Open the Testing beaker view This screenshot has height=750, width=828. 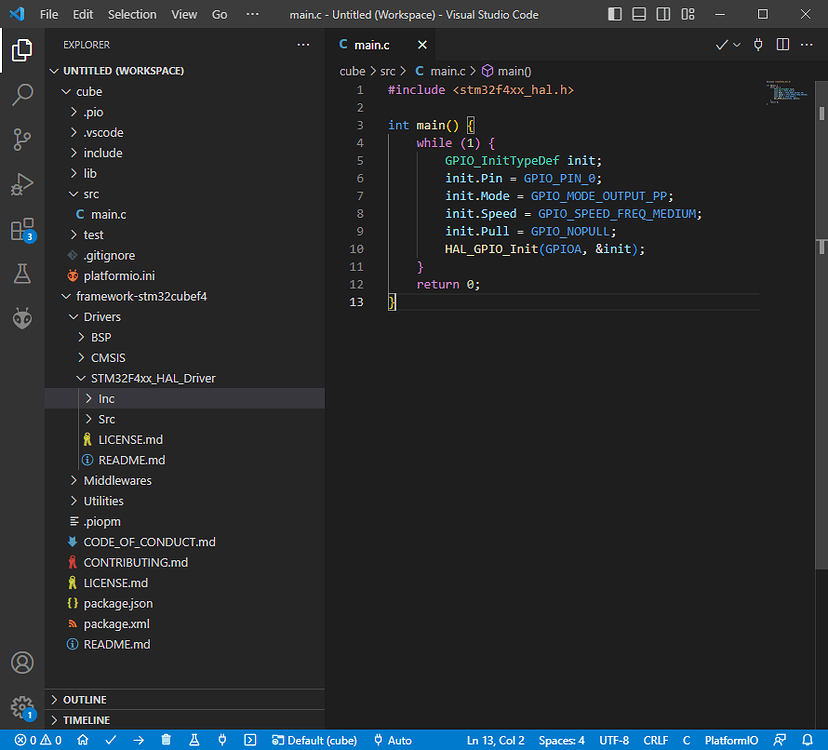(22, 273)
